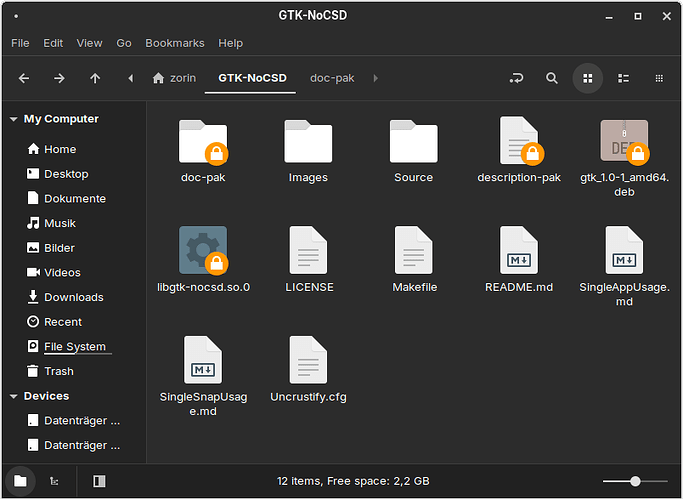Go up to the parent folder
683x499 pixels.
pos(95,78)
